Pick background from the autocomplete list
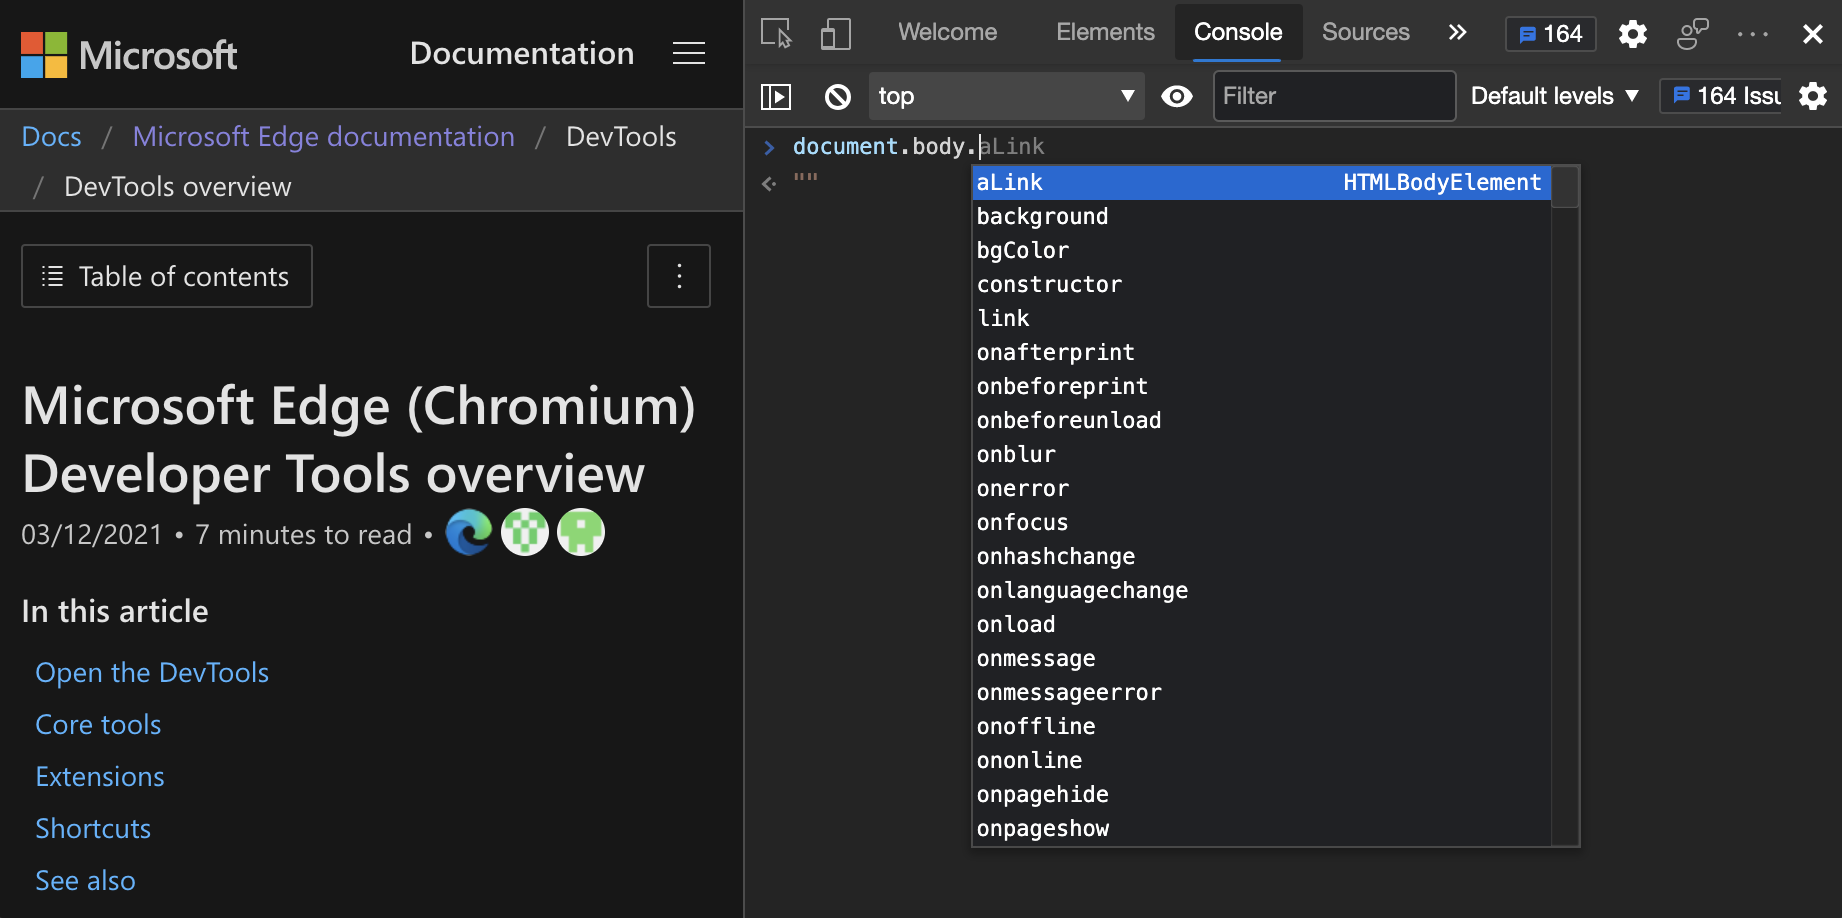This screenshot has width=1842, height=918. pyautogui.click(x=1262, y=216)
